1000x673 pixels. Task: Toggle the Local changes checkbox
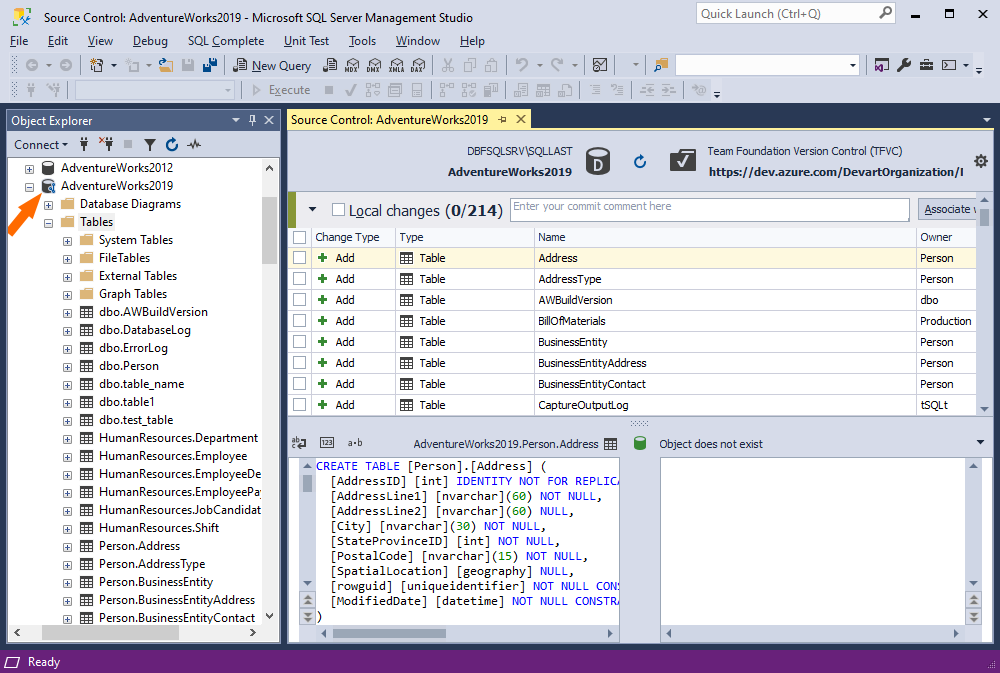tap(339, 210)
